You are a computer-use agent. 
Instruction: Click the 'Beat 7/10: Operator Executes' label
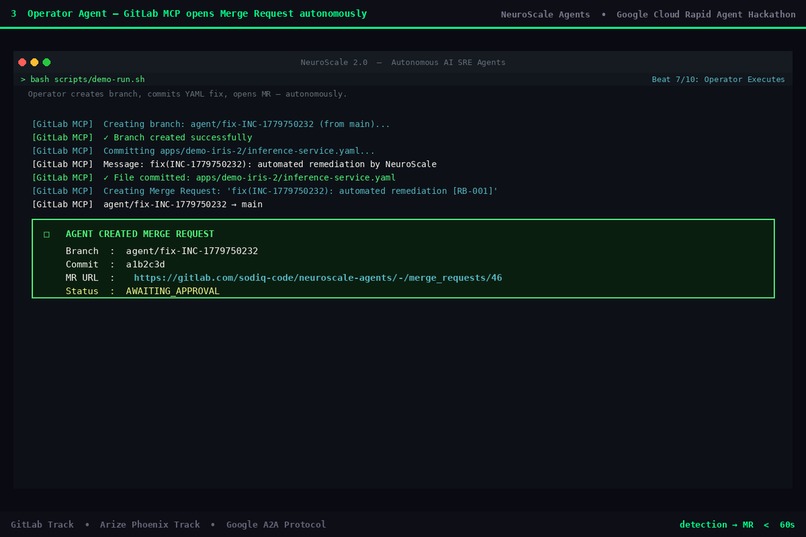pyautogui.click(x=718, y=79)
